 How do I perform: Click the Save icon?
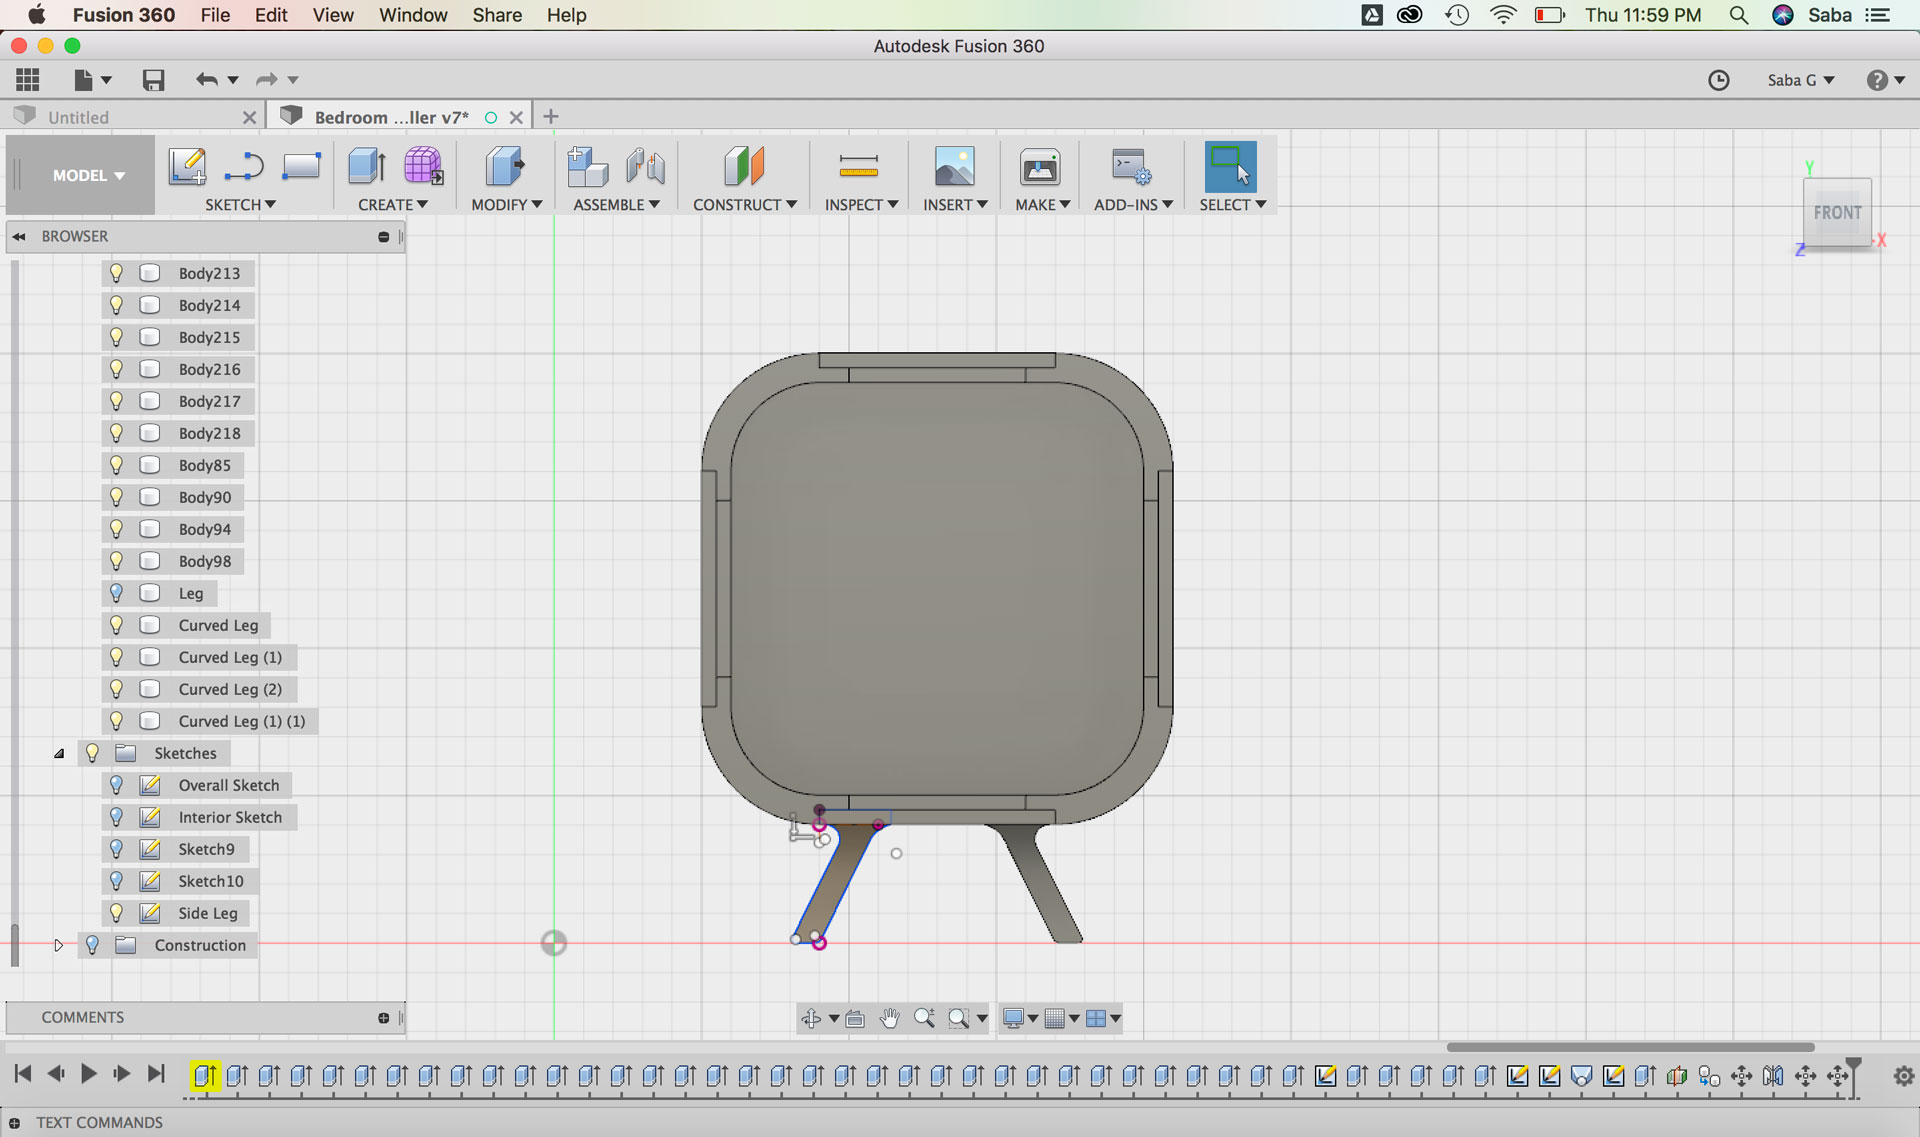[x=153, y=80]
